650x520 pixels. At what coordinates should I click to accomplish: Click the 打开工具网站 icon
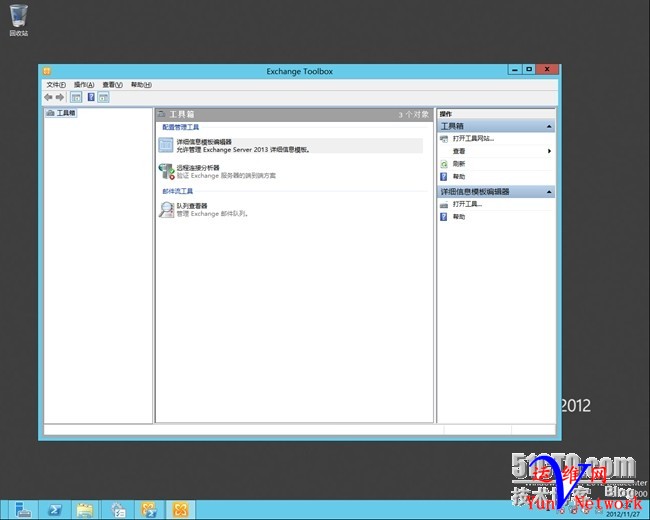(444, 139)
